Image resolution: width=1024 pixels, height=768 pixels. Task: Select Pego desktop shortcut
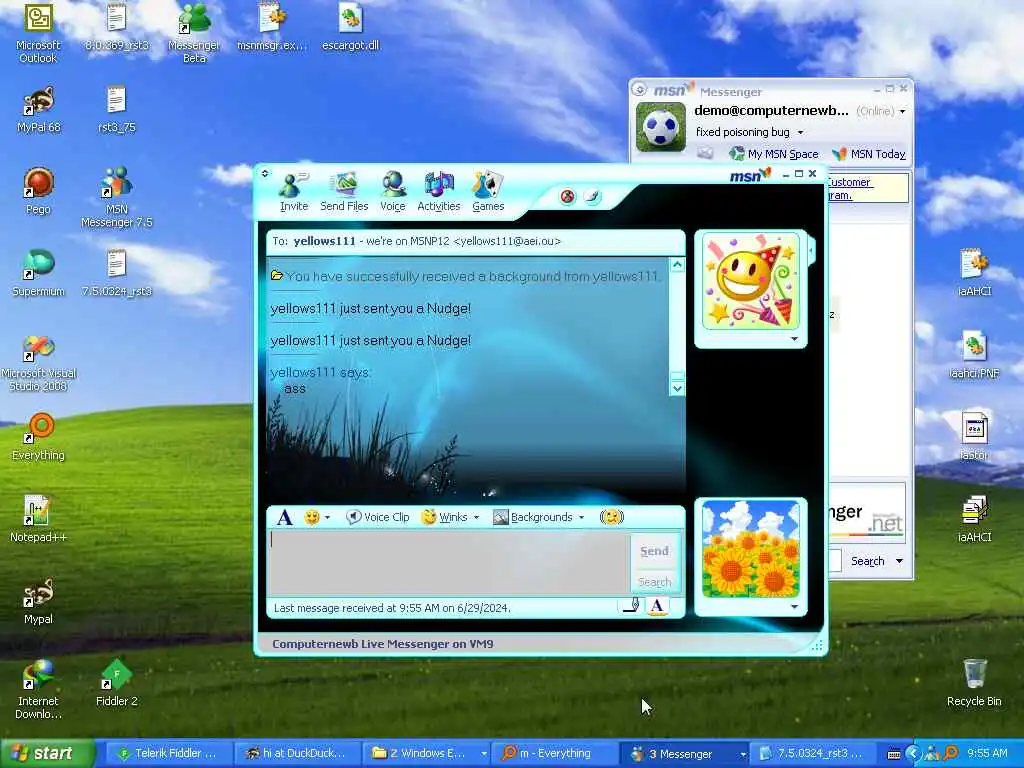pos(38,191)
